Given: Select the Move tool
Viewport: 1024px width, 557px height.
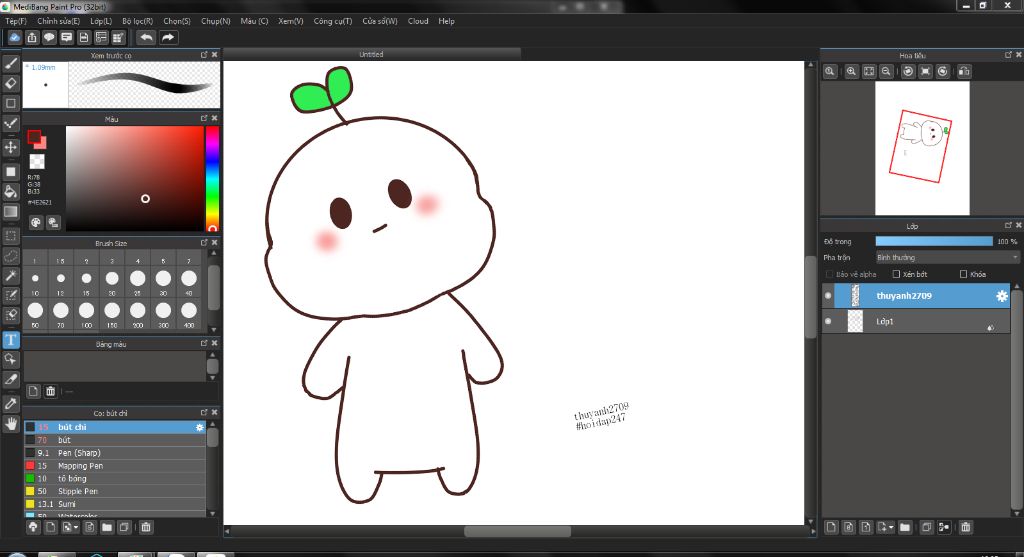Looking at the screenshot, I should click(10, 147).
